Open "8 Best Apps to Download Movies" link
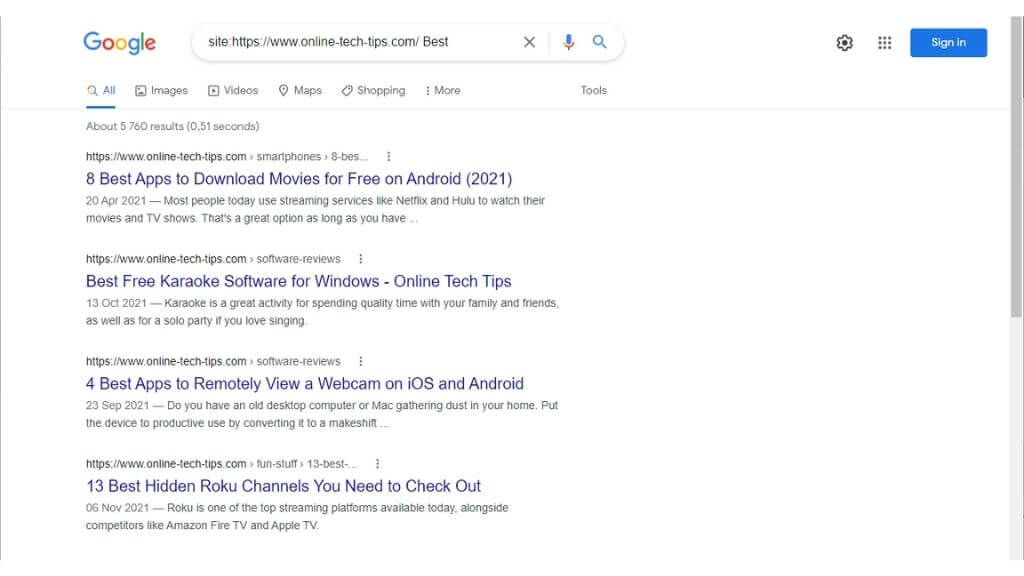Image resolution: width=1024 pixels, height=576 pixels. [299, 179]
